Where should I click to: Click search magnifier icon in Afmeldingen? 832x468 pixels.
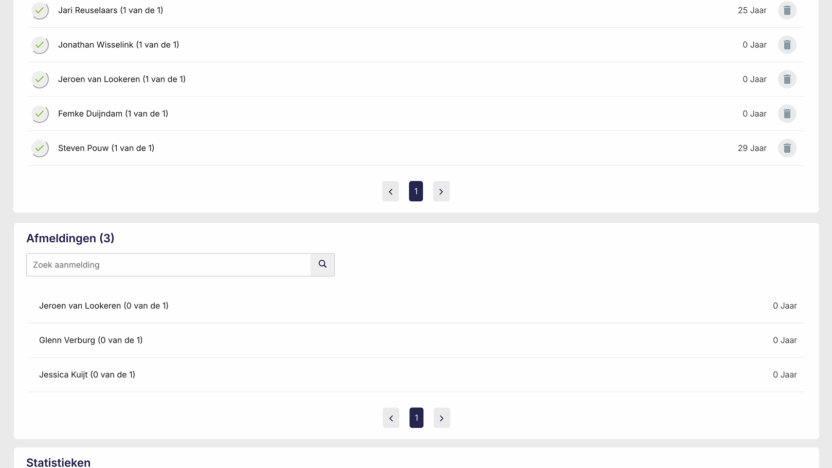click(322, 265)
